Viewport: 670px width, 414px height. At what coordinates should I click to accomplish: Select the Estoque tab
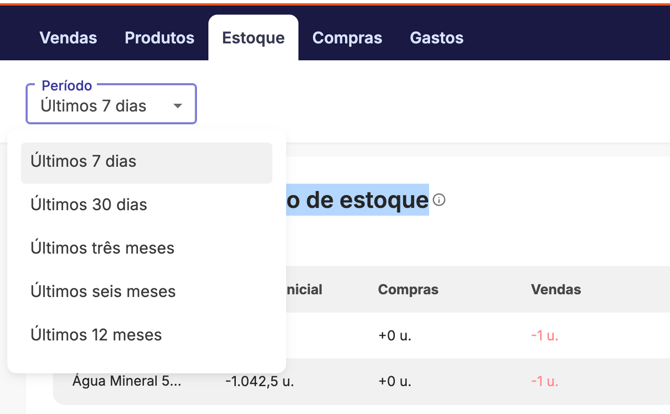tap(253, 38)
